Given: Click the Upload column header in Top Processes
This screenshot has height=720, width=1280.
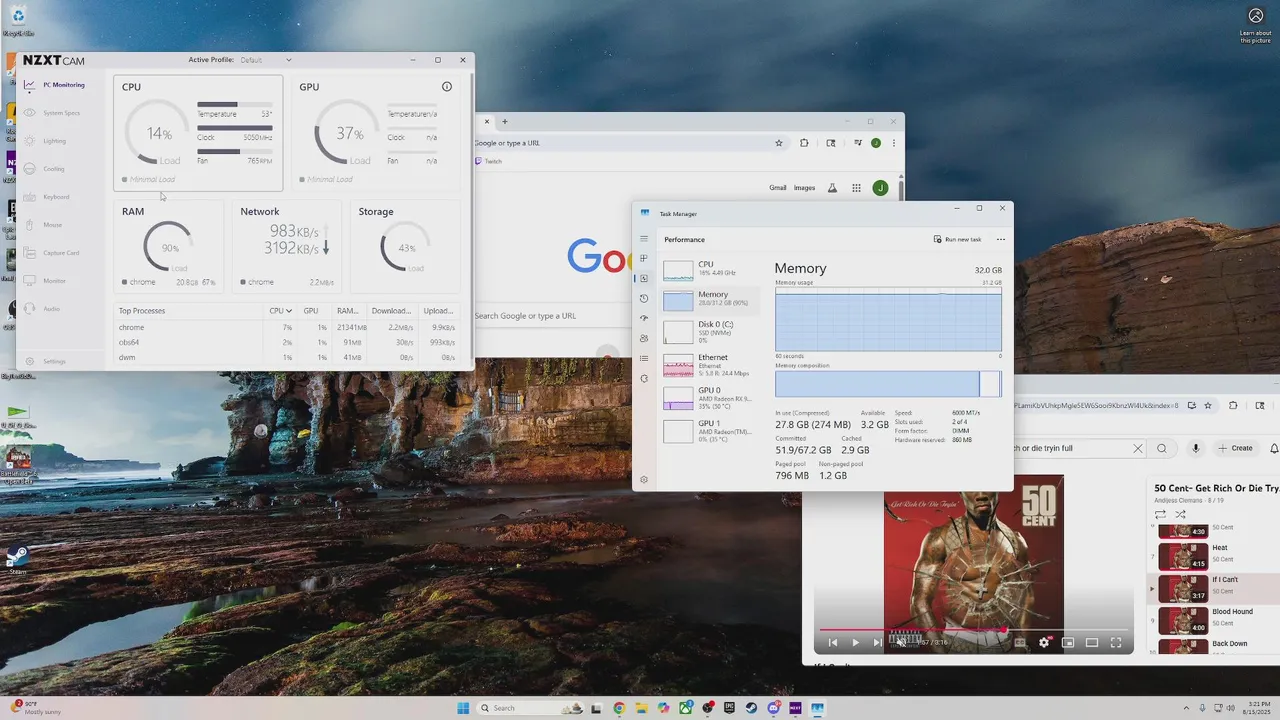Looking at the screenshot, I should click(438, 311).
